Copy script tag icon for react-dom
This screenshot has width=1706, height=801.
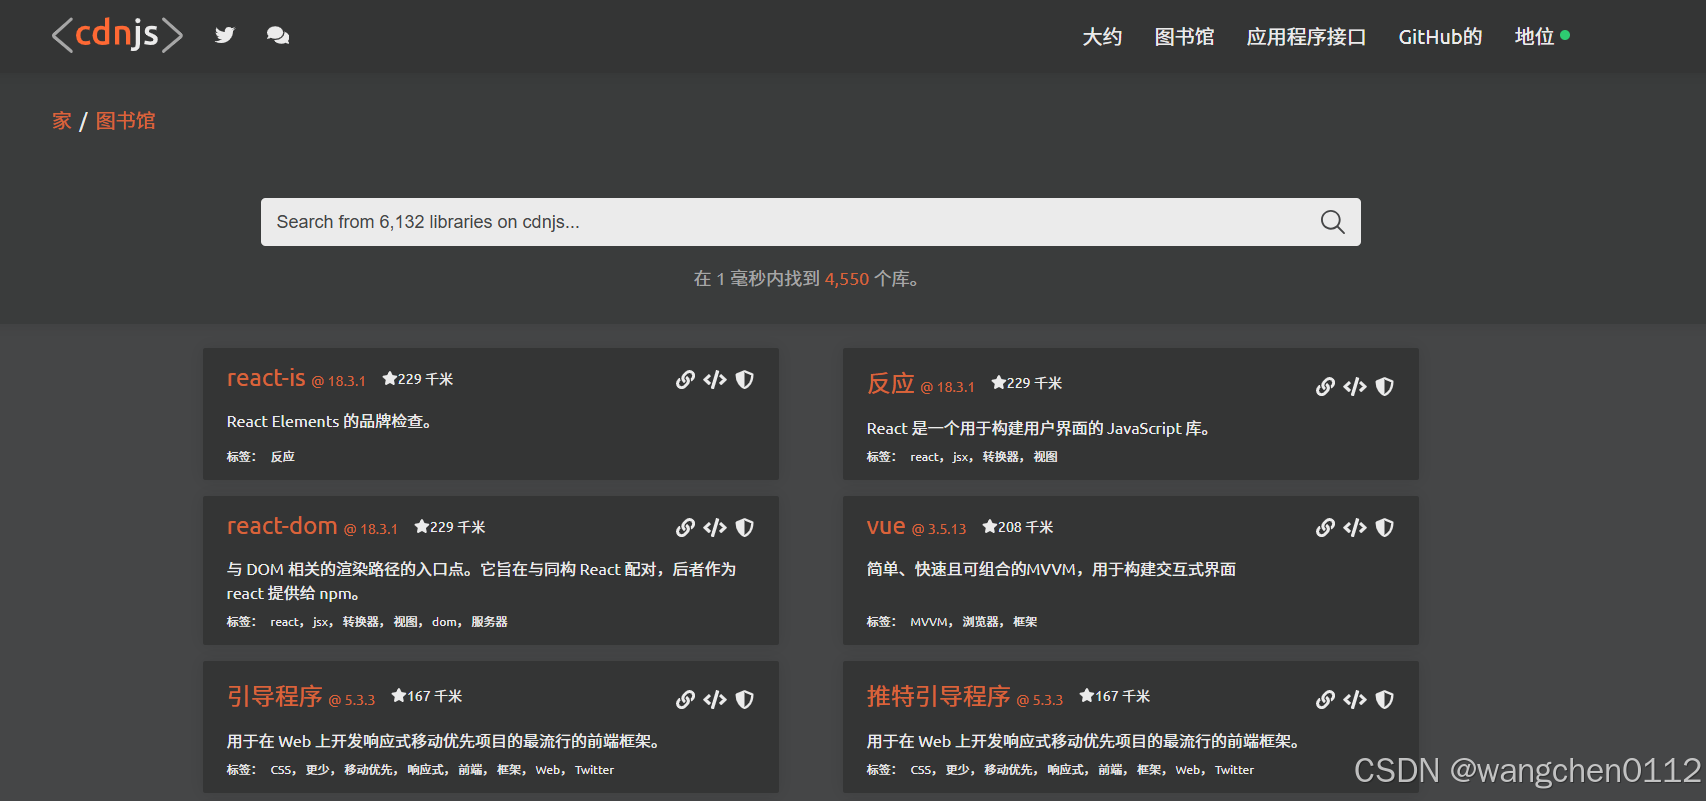(x=715, y=527)
